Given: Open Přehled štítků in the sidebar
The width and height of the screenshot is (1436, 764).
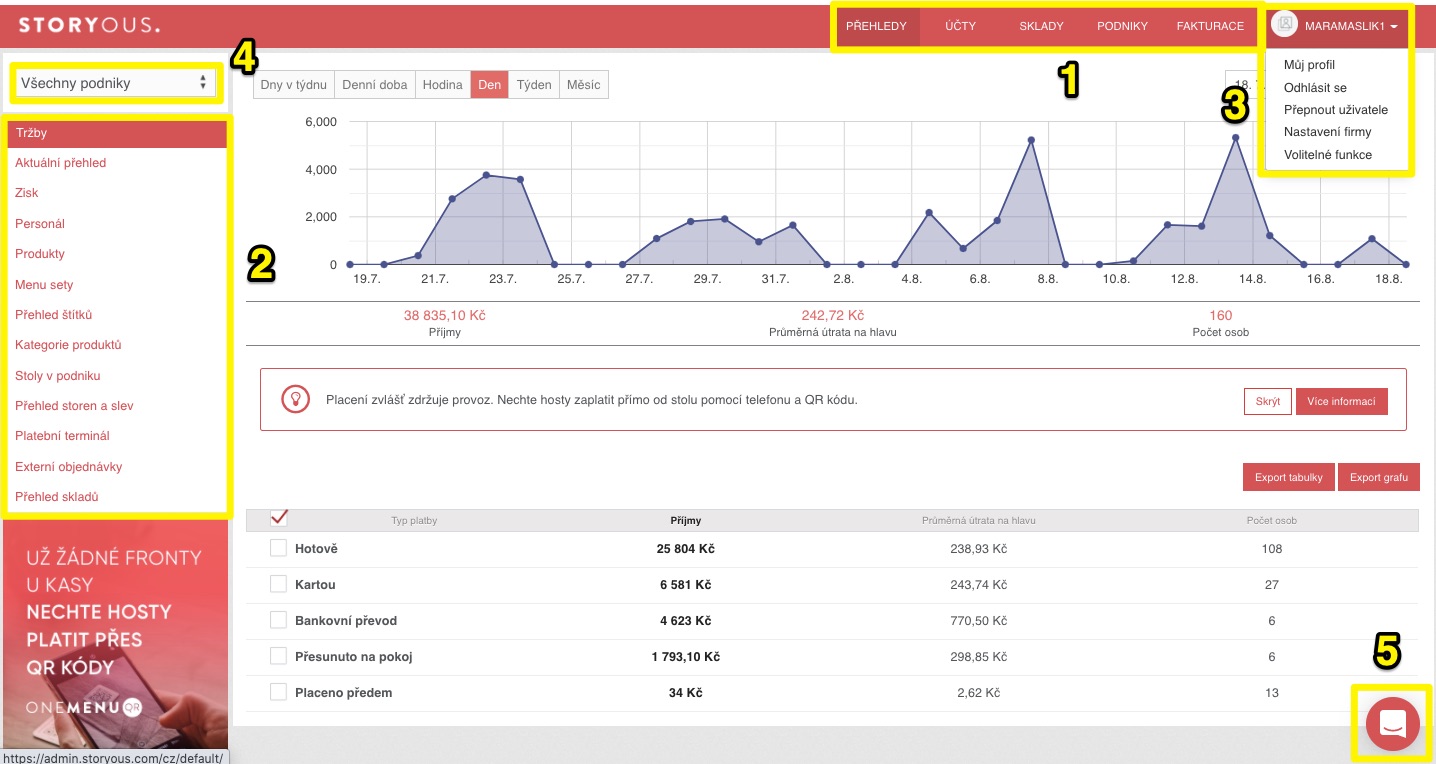Looking at the screenshot, I should (x=54, y=315).
